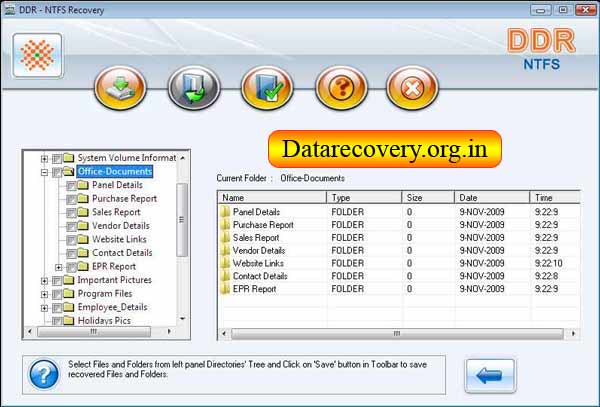Click the tree panel scroll up arrow

point(183,158)
